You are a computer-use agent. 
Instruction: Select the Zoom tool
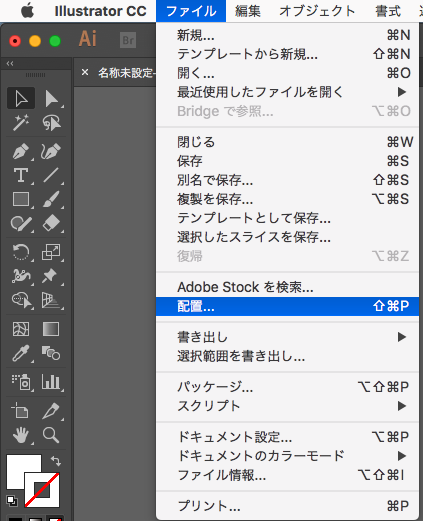[51, 435]
